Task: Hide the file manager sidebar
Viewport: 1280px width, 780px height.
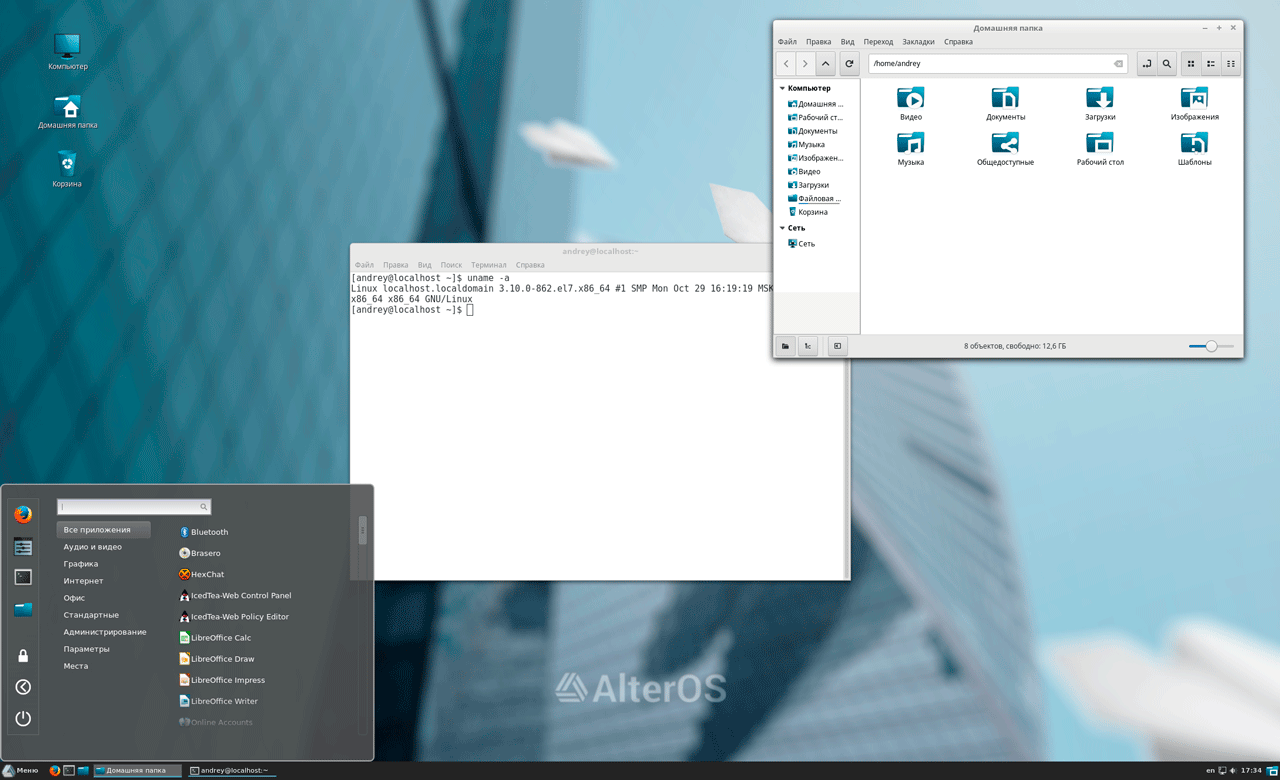Action: point(838,346)
